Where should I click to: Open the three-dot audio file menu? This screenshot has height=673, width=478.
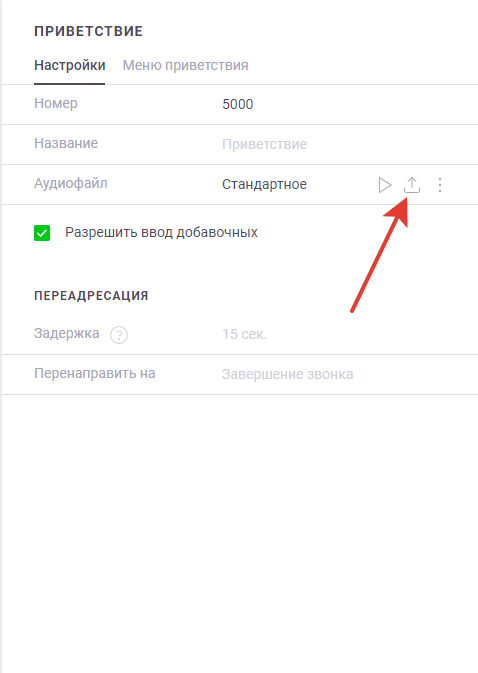440,185
